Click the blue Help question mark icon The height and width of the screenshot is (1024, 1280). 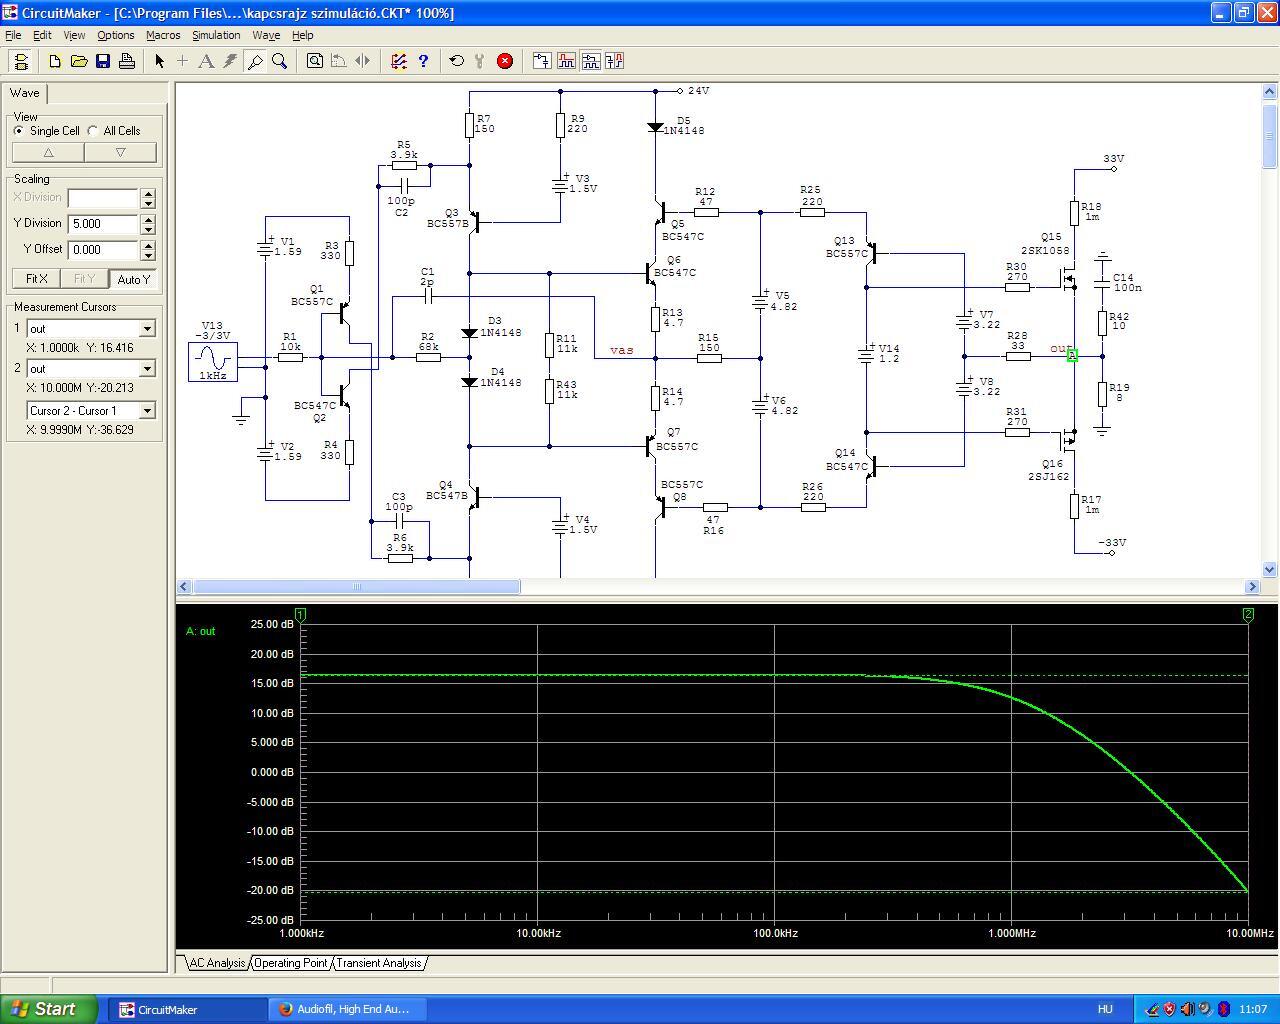pyautogui.click(x=423, y=61)
